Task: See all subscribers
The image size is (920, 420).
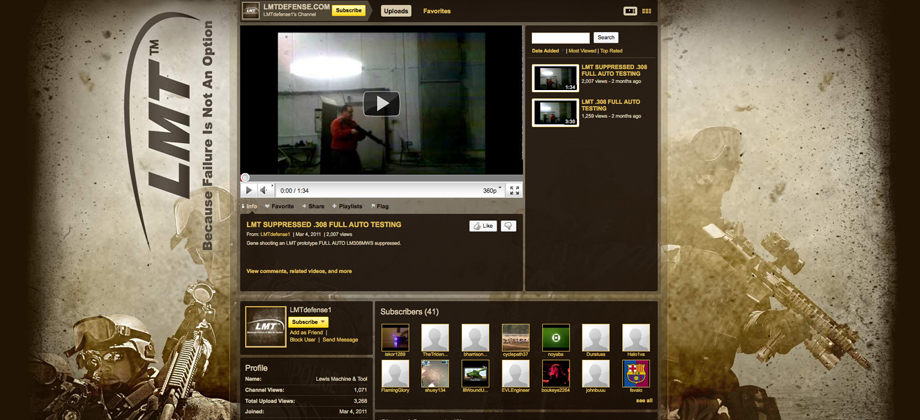Action: (644, 401)
